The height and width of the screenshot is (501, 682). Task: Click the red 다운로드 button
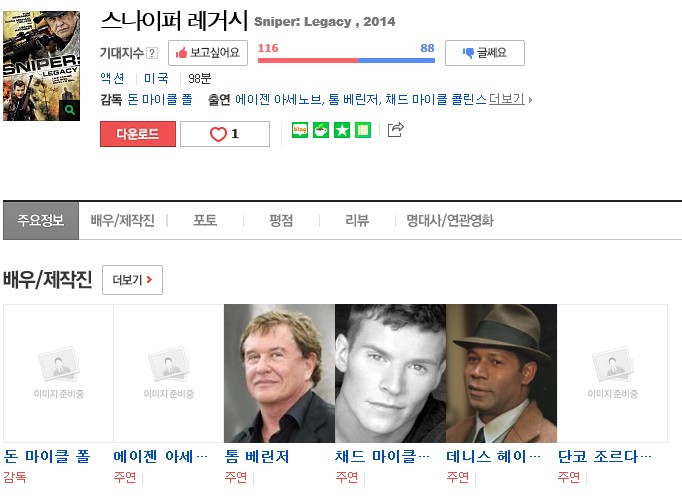point(138,134)
